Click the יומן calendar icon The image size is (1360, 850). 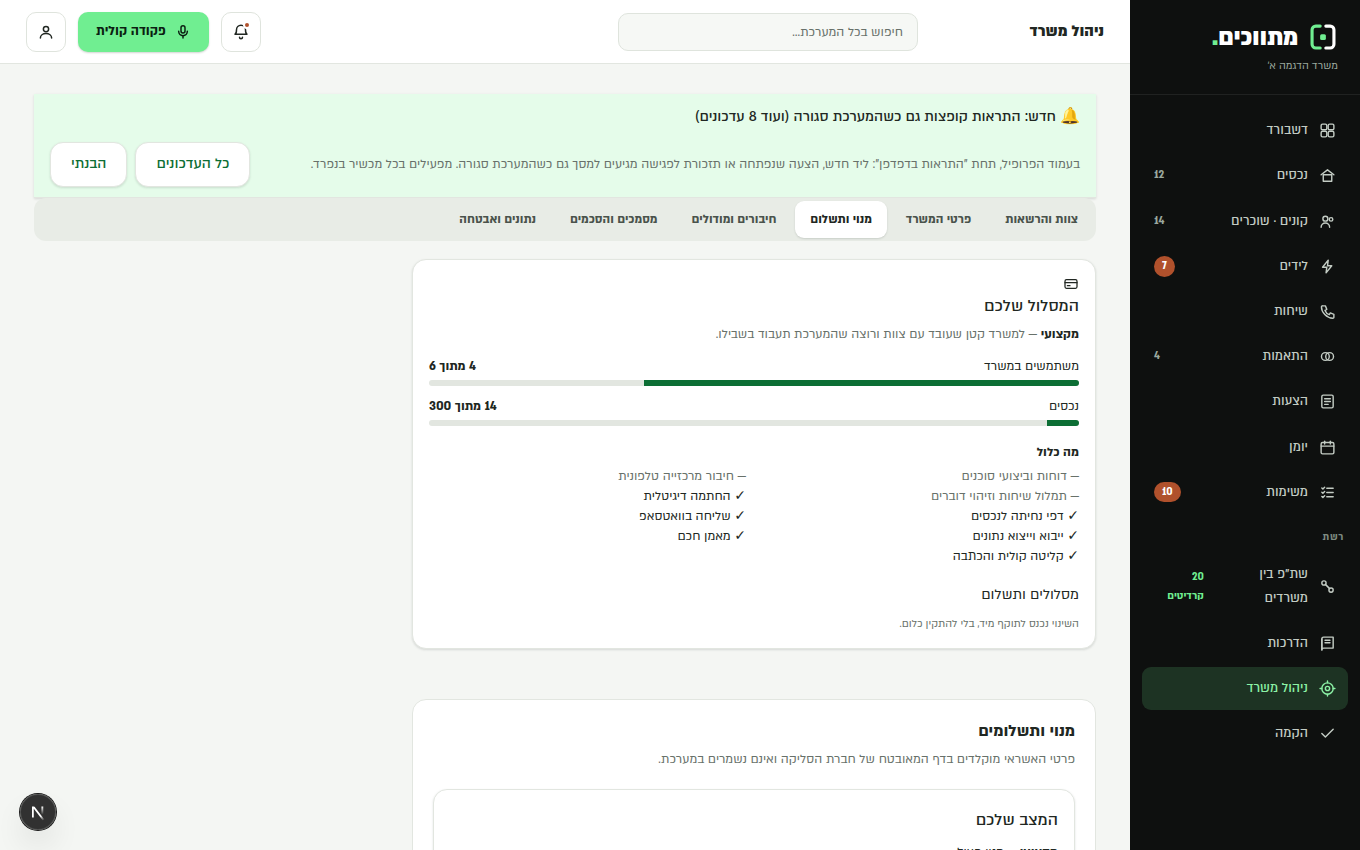(1327, 447)
